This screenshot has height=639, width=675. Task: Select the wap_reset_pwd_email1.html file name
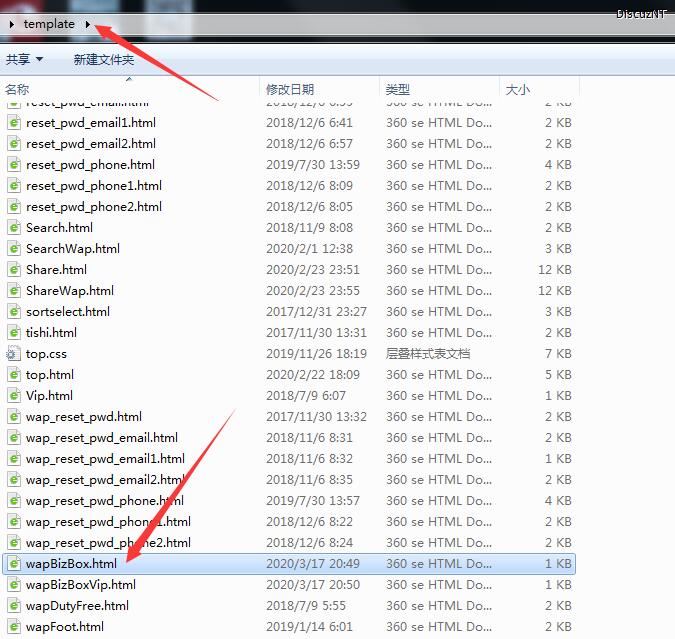point(105,459)
